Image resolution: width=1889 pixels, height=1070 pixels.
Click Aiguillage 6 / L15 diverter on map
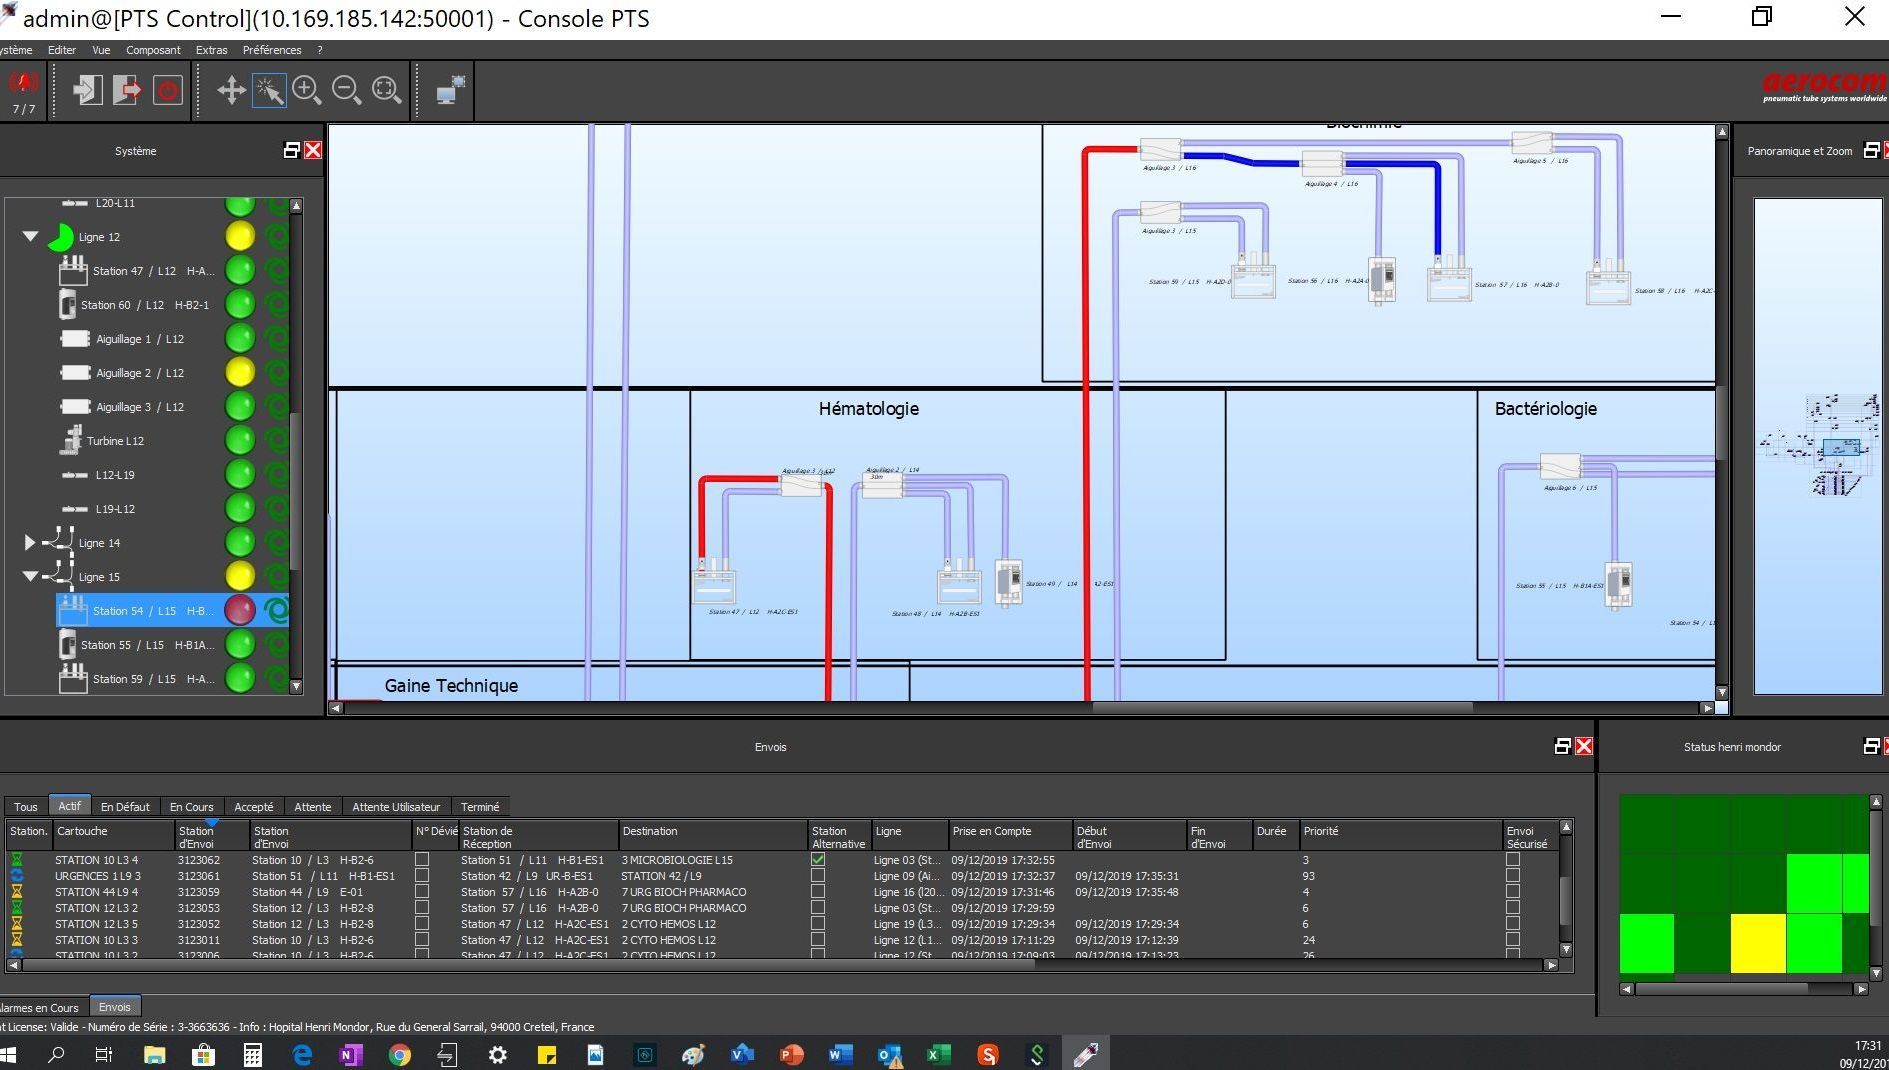1560,466
